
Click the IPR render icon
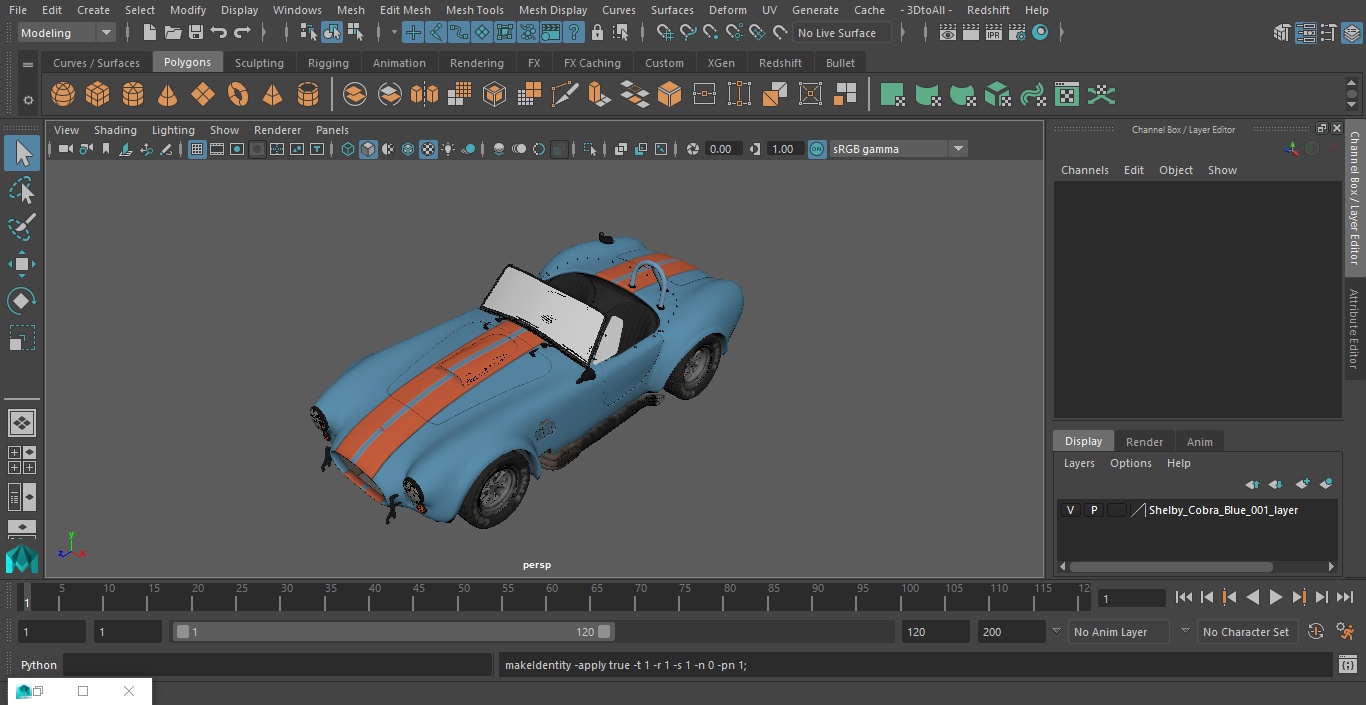[993, 33]
